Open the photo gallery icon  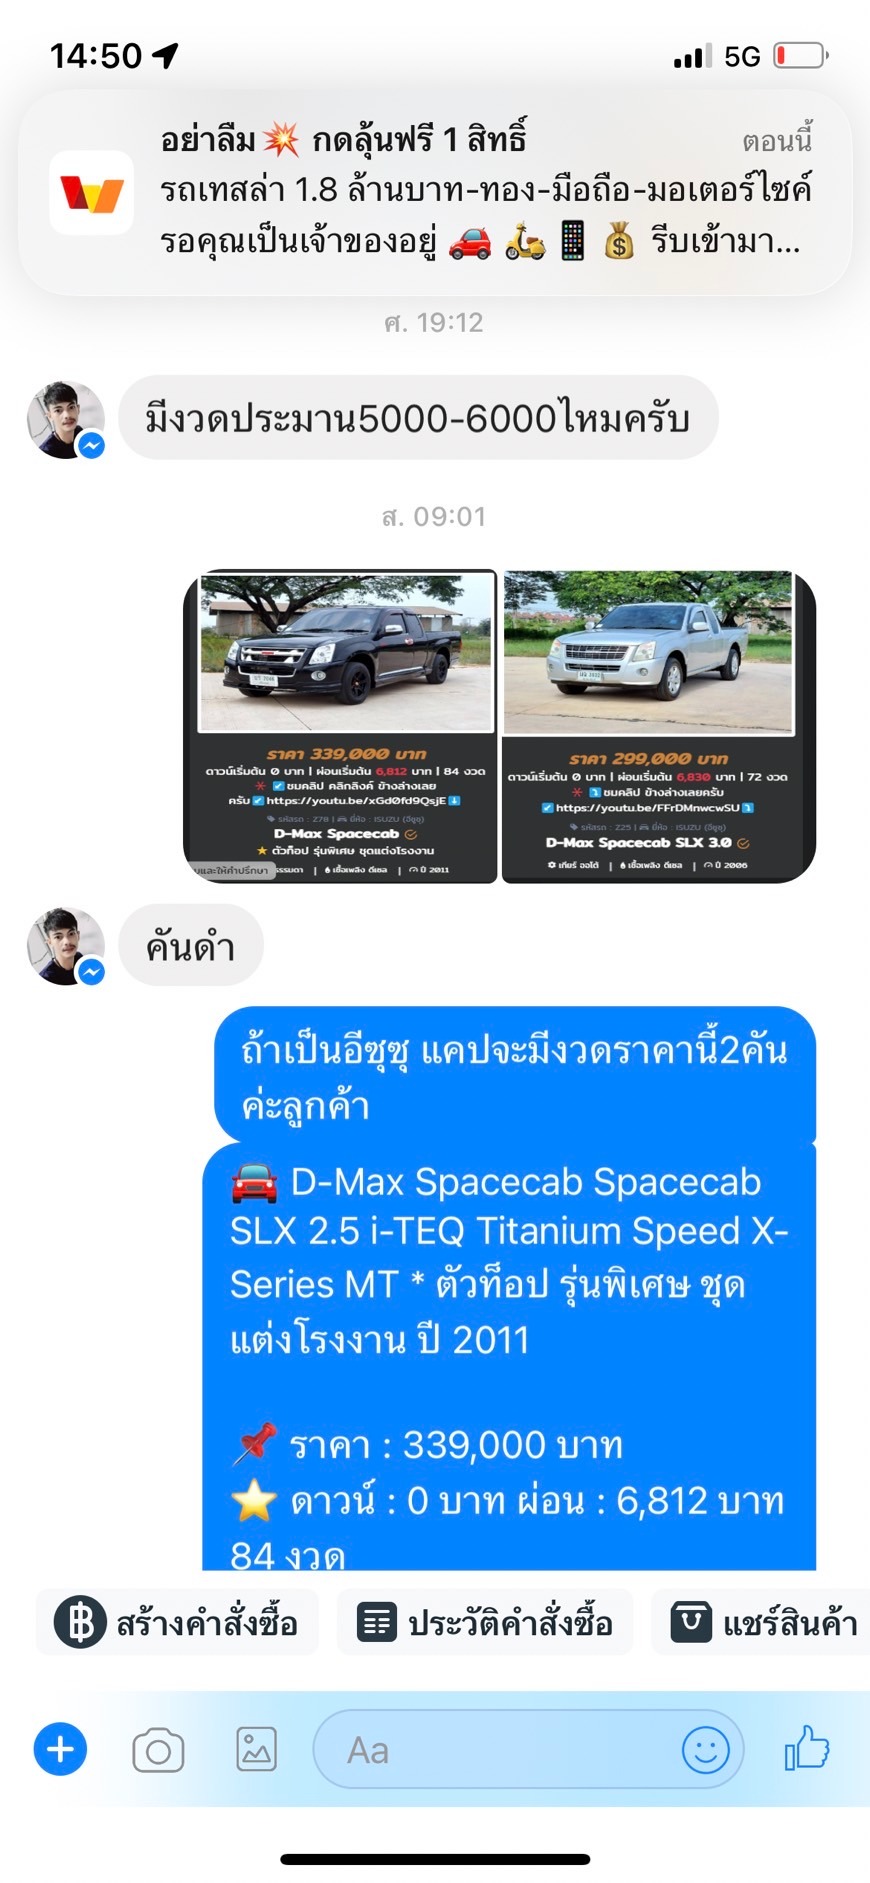tap(256, 1749)
